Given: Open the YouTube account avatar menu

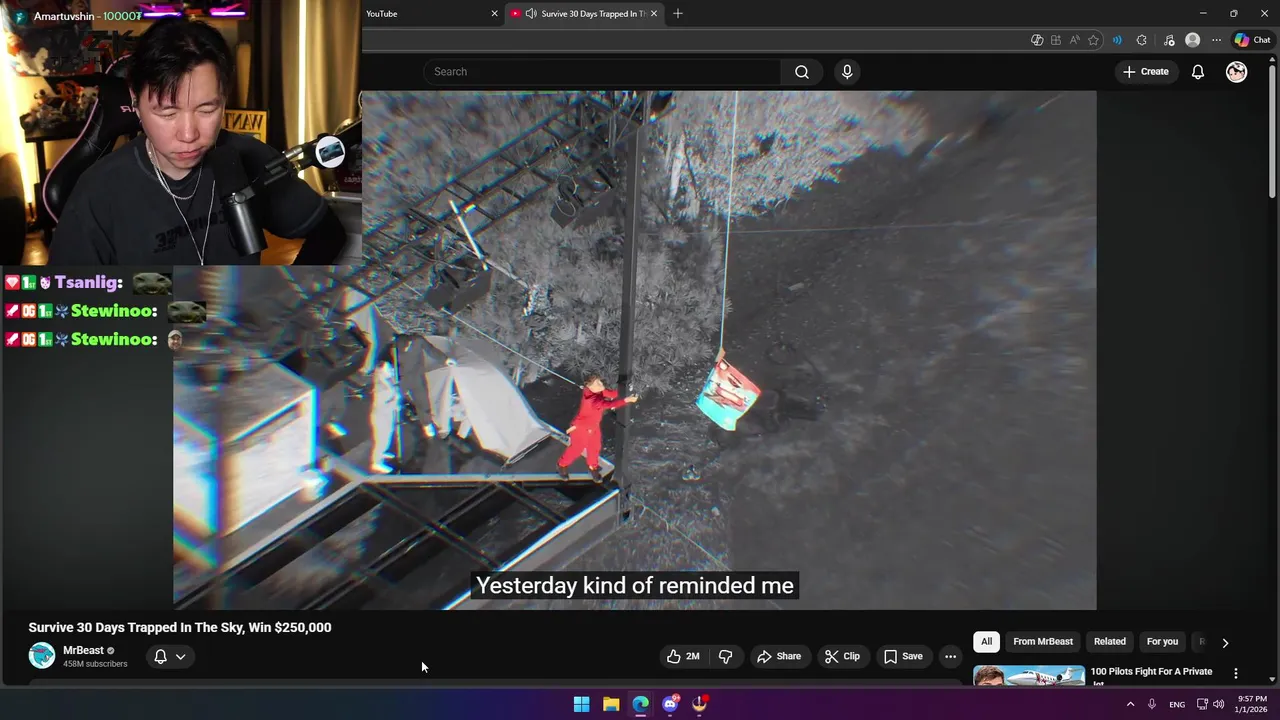Looking at the screenshot, I should coord(1237,72).
